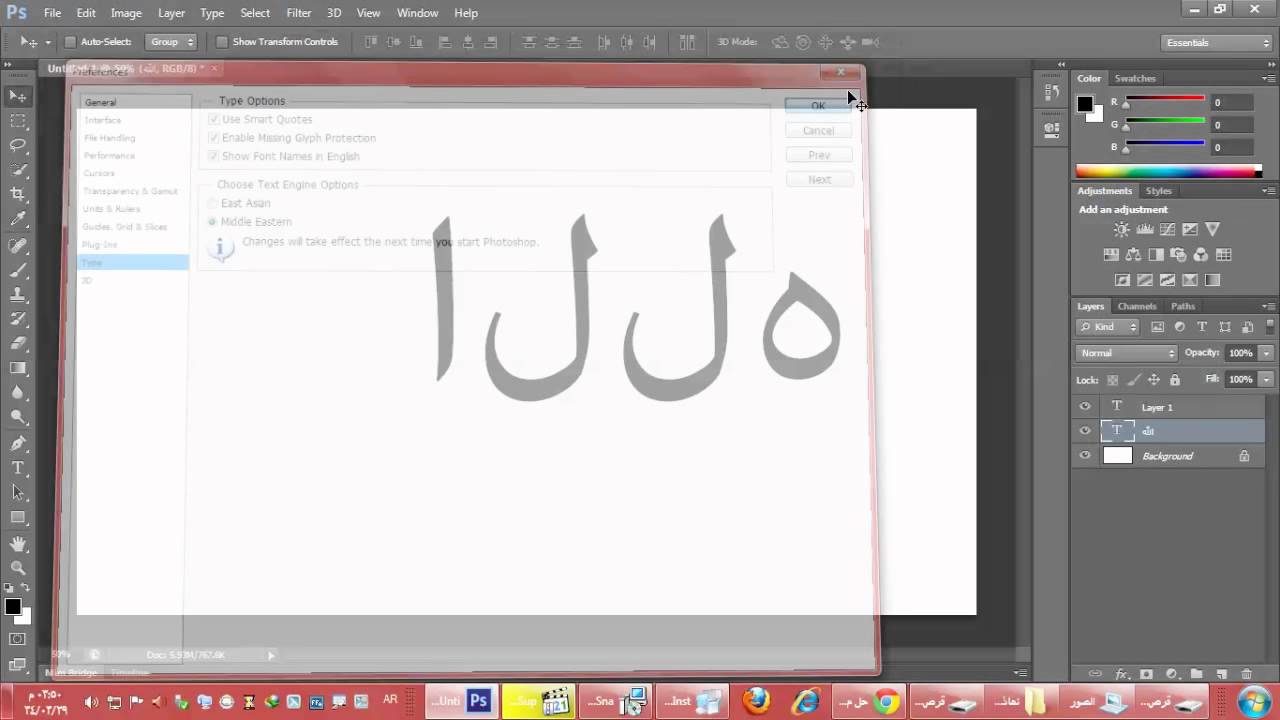Select the Rectangular Marquee tool

click(18, 121)
